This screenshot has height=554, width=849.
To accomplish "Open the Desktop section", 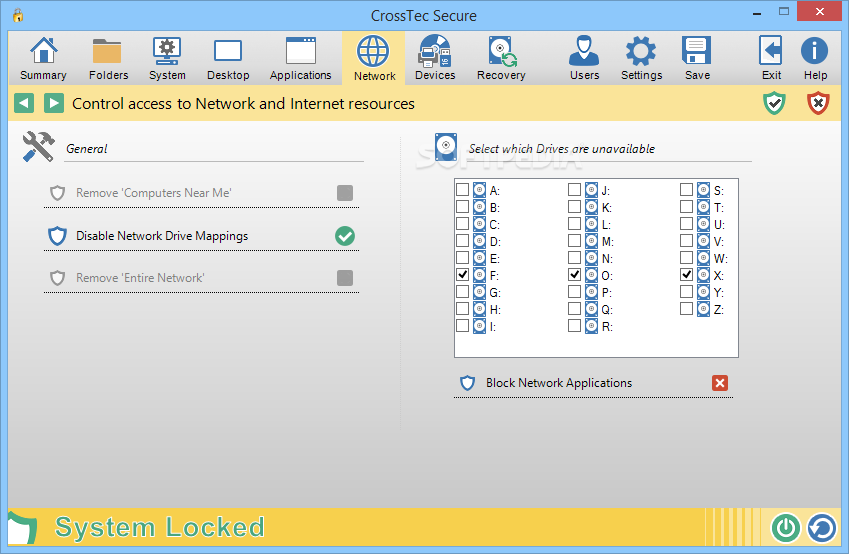I will click(x=228, y=58).
